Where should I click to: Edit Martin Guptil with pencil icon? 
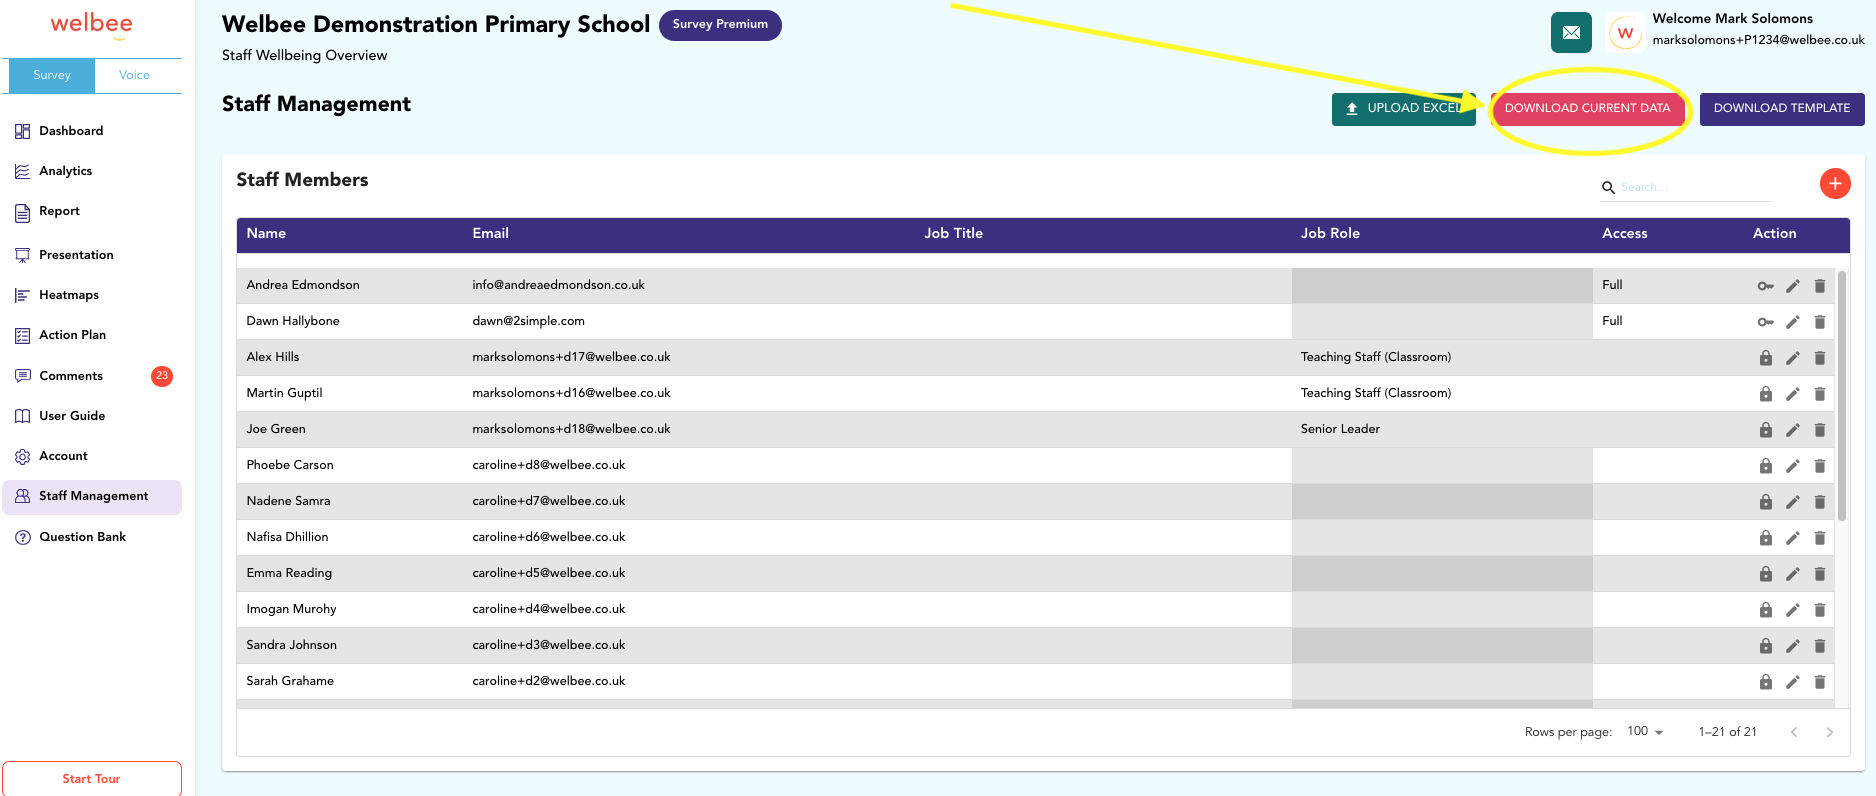coord(1793,394)
